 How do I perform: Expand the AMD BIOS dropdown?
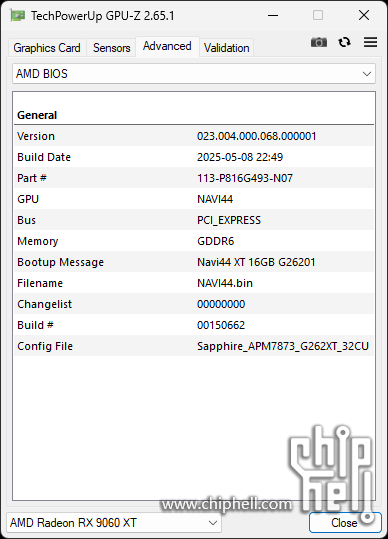pyautogui.click(x=194, y=74)
